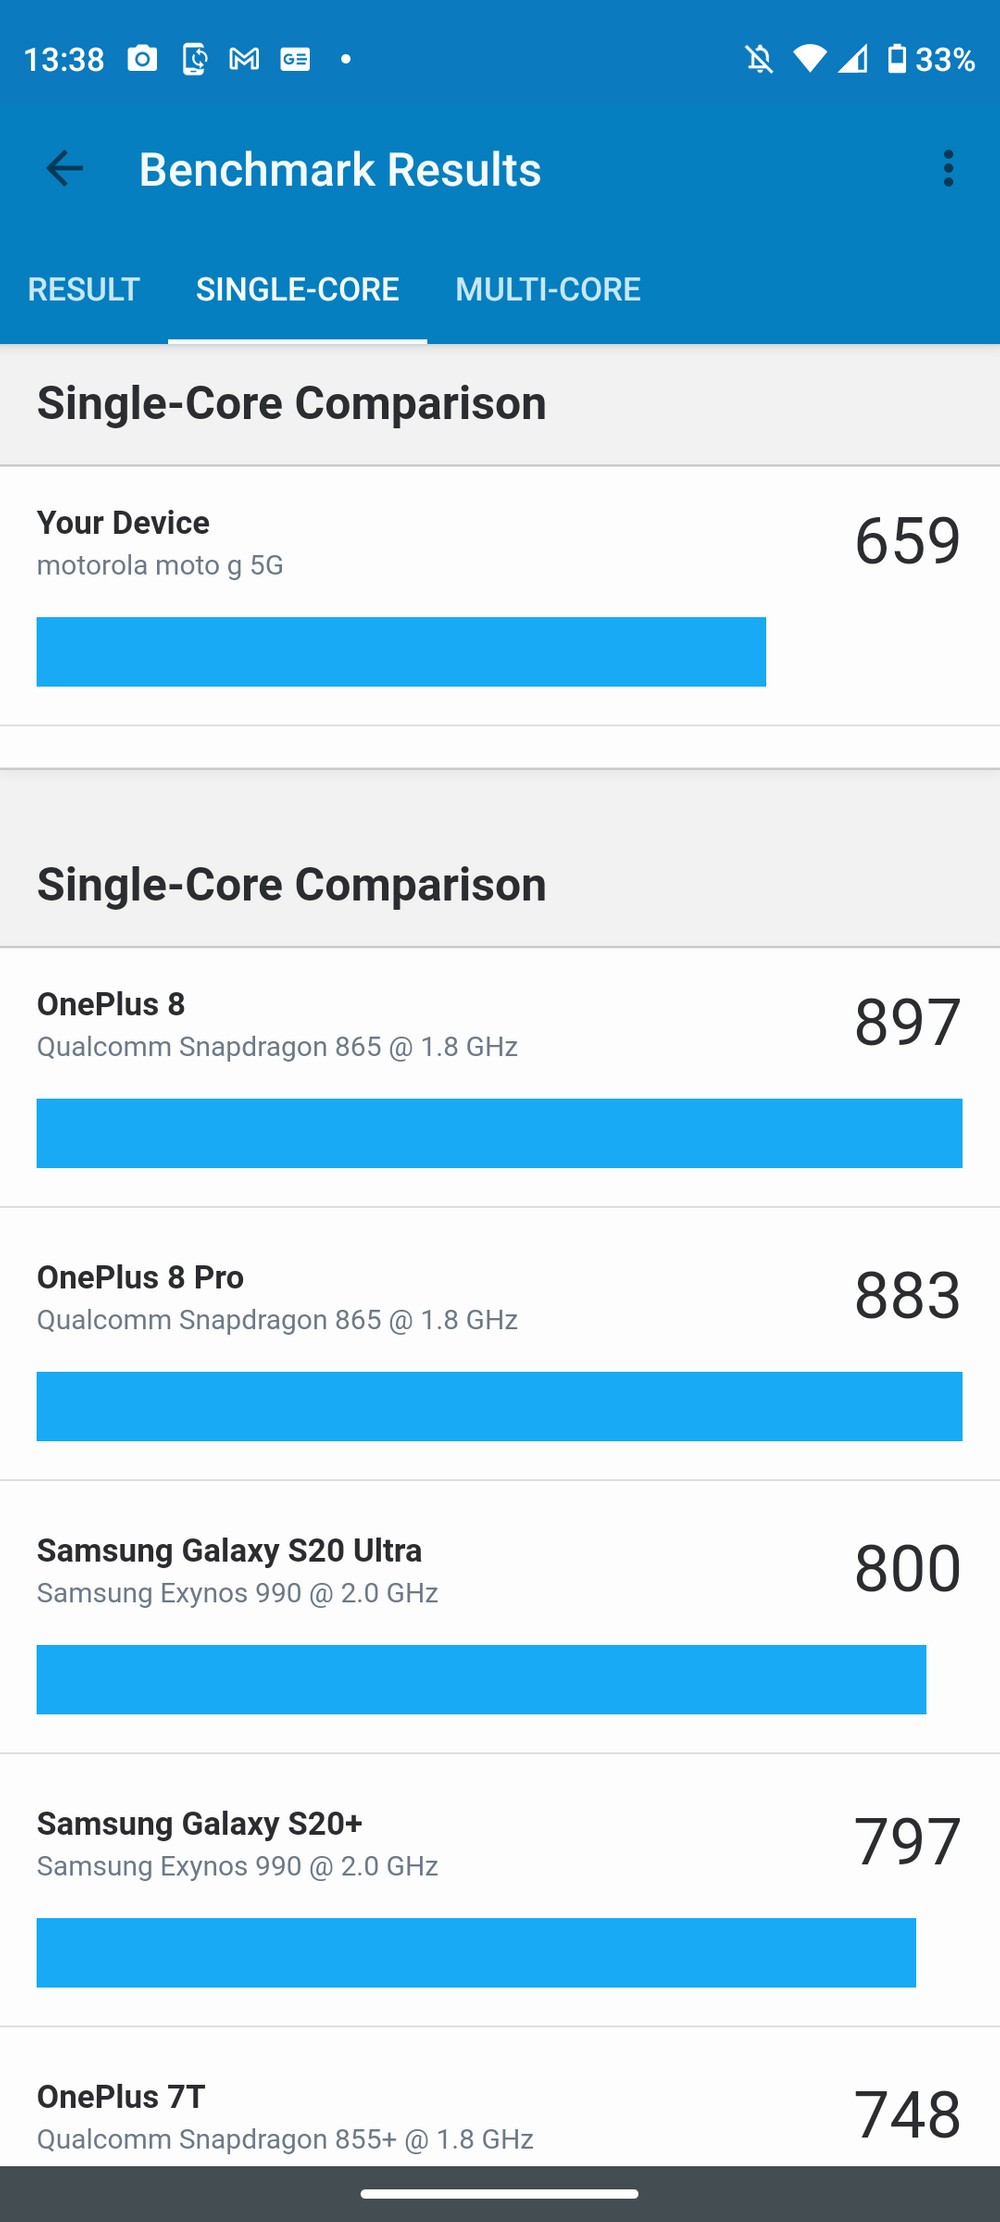Image resolution: width=1000 pixels, height=2222 pixels.
Task: Switch to the RESULT tab
Action: click(84, 289)
